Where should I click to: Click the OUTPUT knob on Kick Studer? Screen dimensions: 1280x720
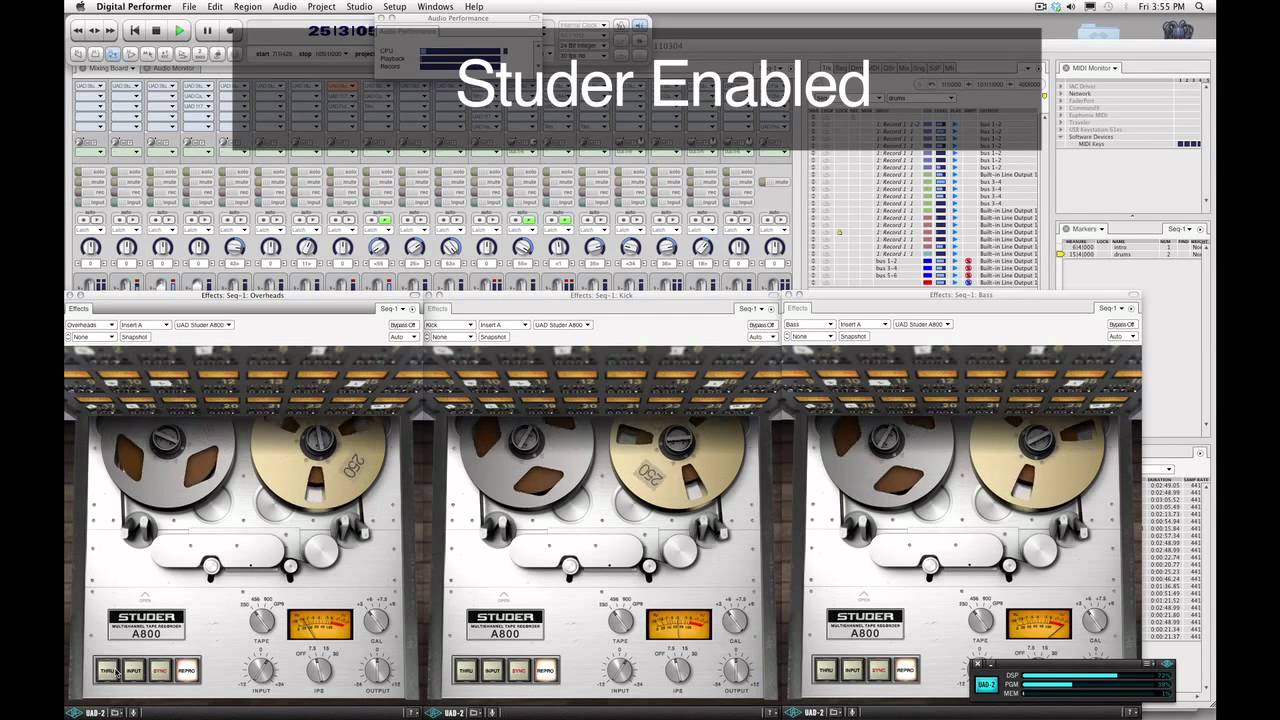coord(737,670)
